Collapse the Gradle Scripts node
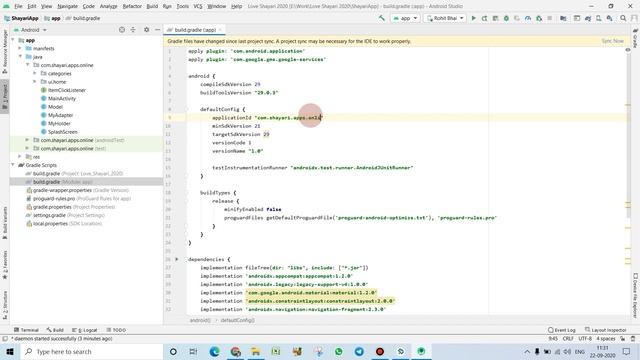Viewport: 640px width, 360px height. point(13,165)
